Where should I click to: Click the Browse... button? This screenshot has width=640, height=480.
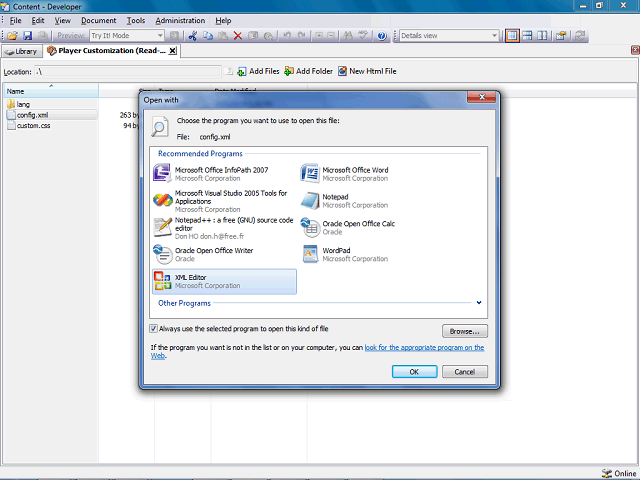(x=464, y=331)
